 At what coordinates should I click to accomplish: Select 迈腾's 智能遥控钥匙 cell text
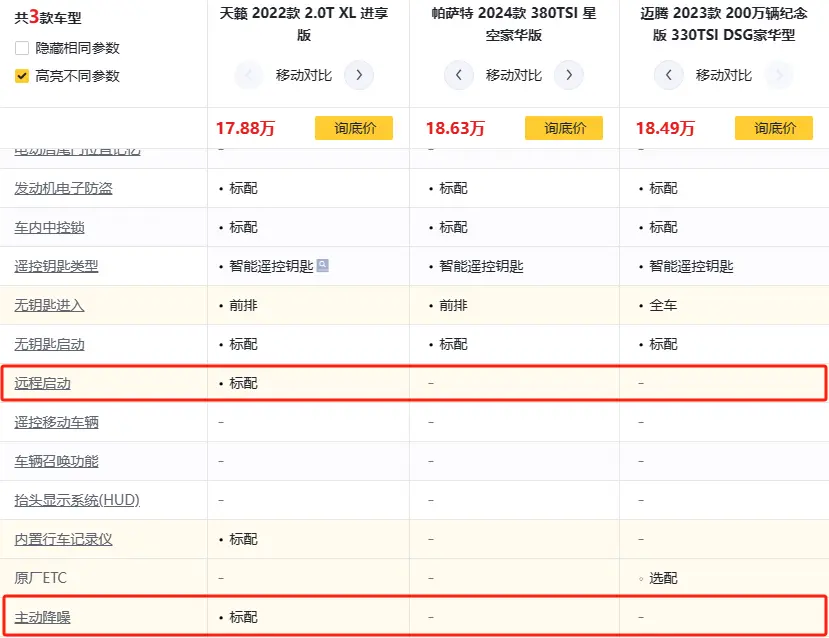coord(691,266)
